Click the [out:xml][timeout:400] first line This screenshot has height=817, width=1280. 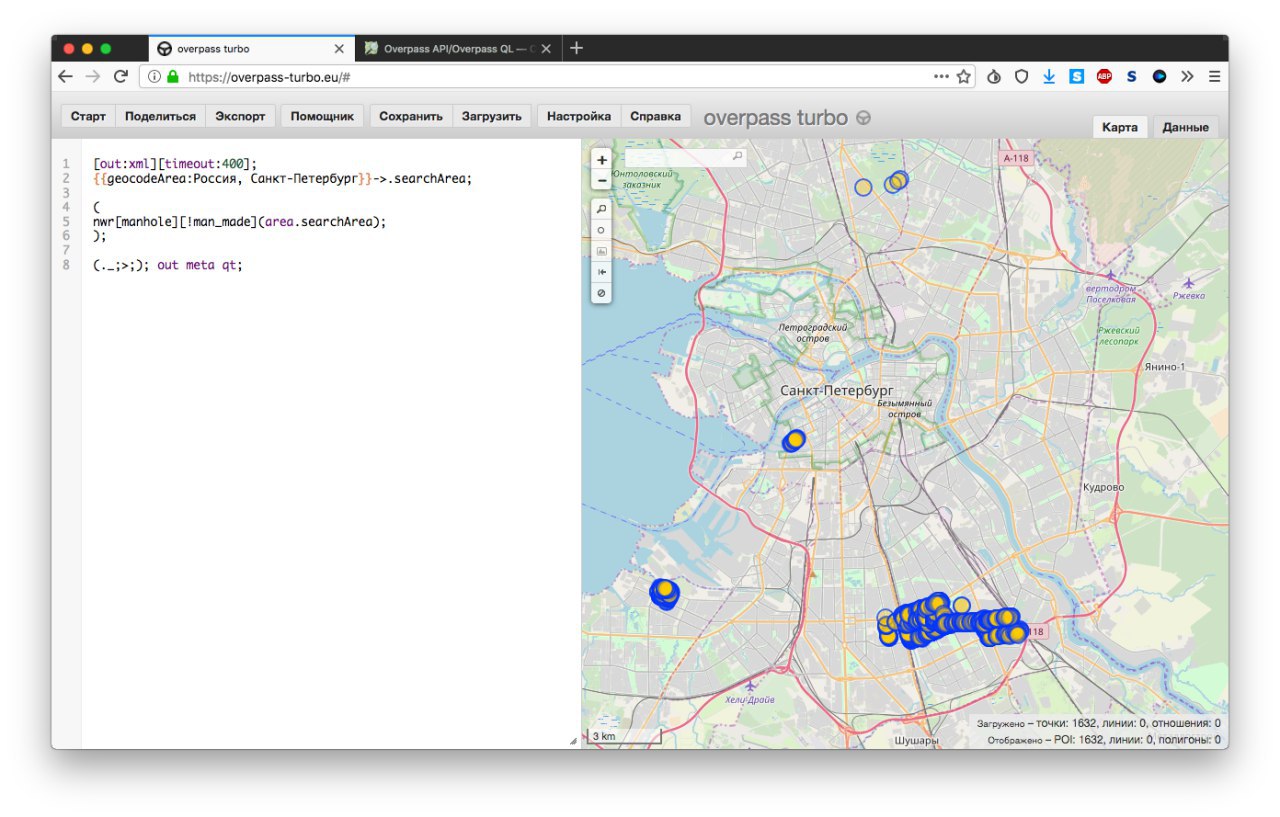[x=175, y=164]
